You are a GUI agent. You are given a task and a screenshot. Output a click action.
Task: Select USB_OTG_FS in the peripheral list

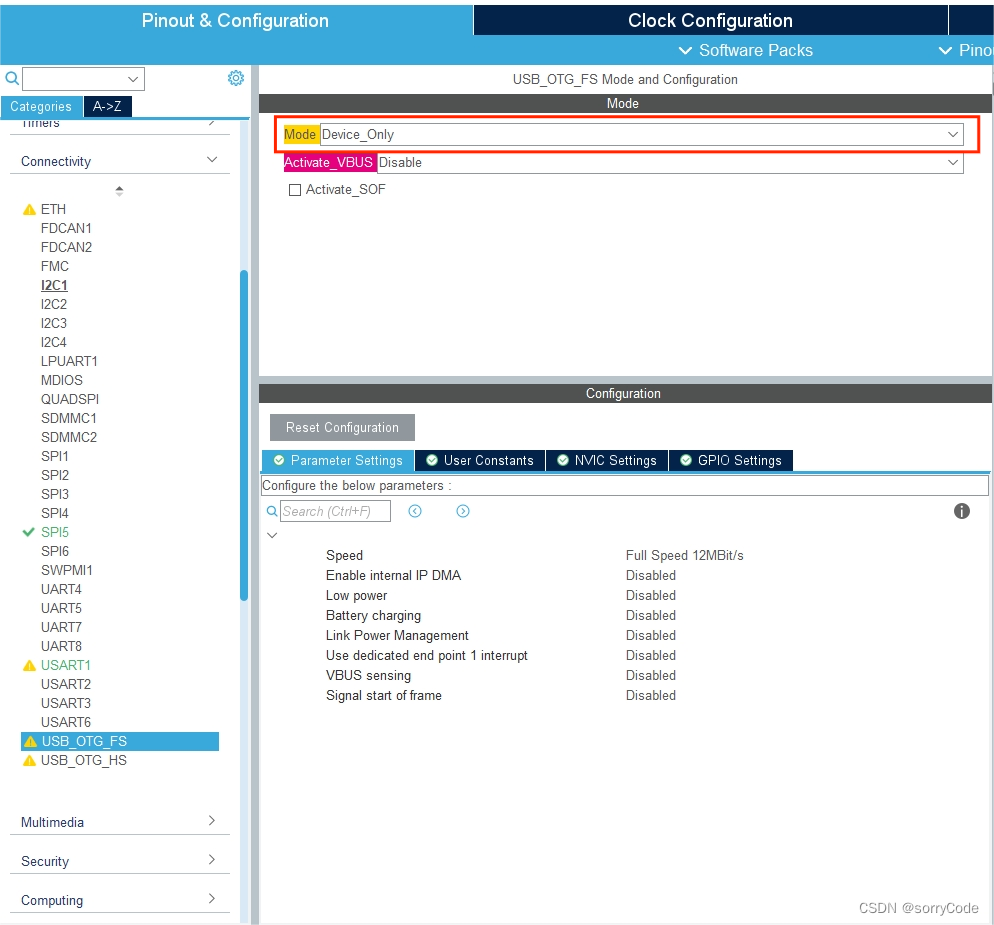click(x=120, y=741)
